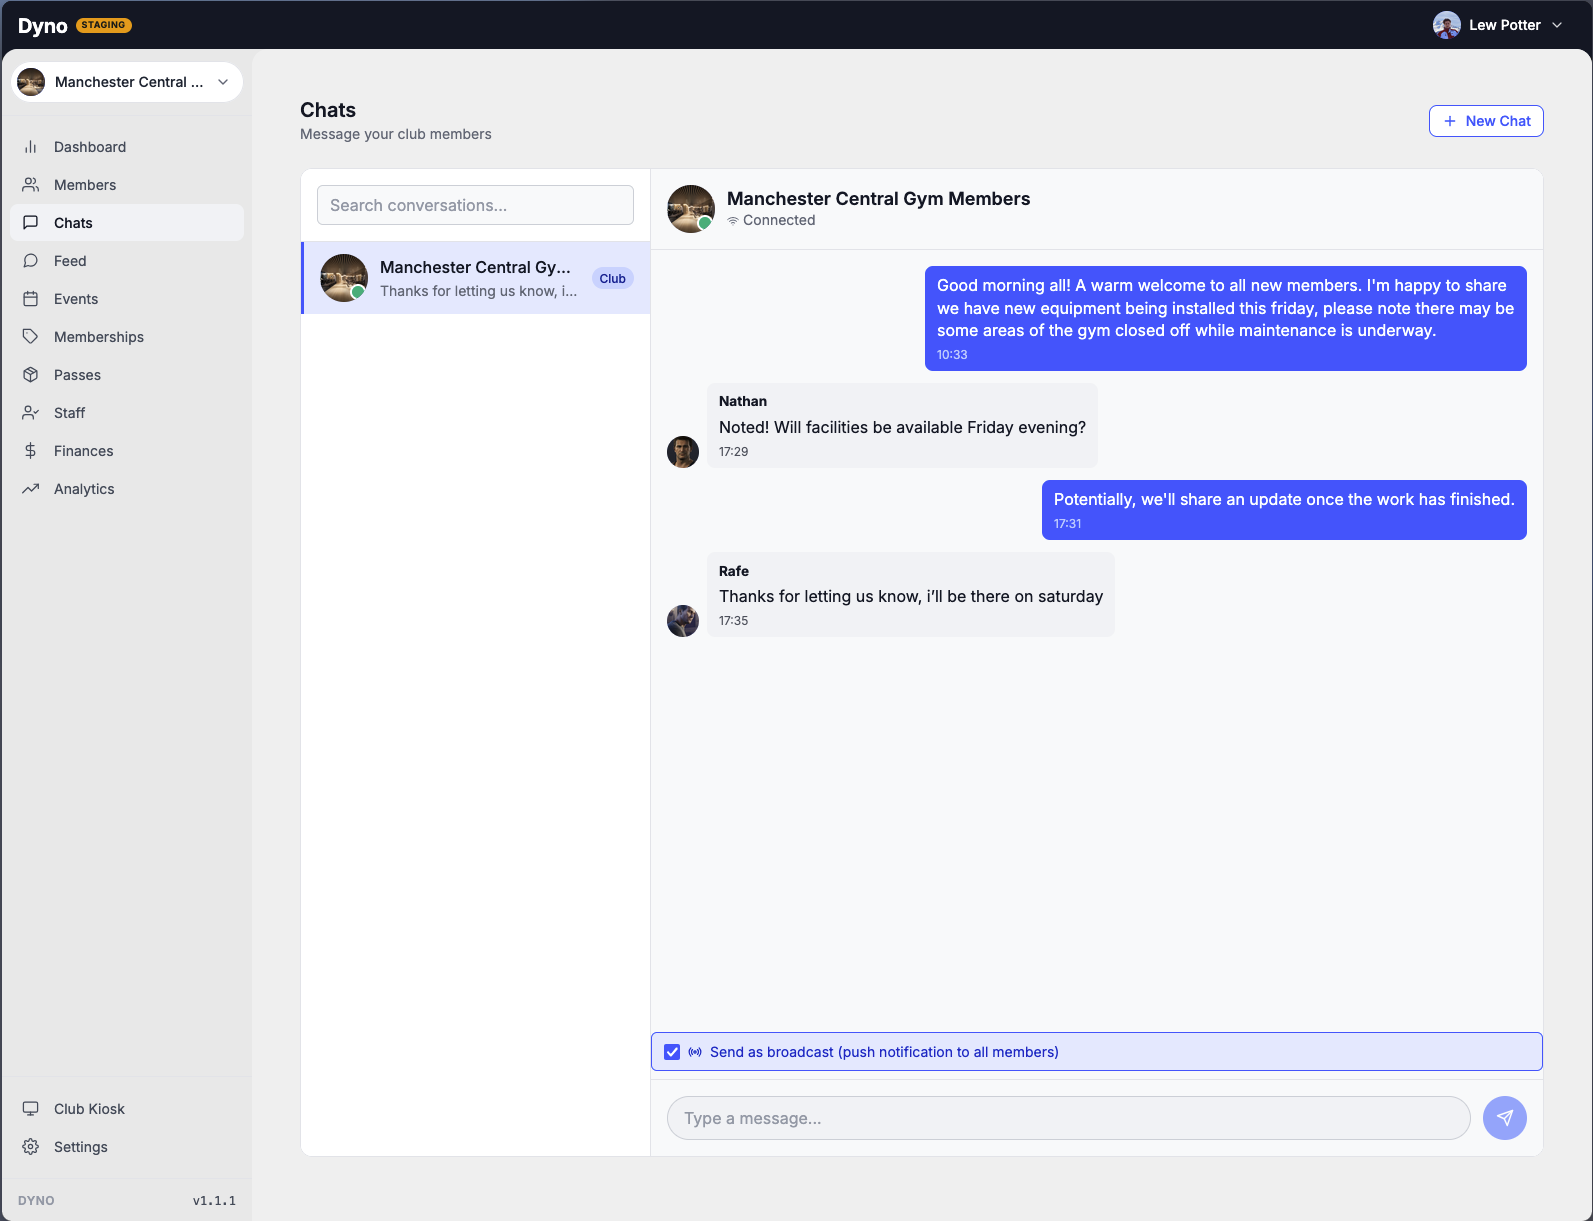The image size is (1593, 1221).
Task: Focus the Type a message field
Action: [1068, 1118]
